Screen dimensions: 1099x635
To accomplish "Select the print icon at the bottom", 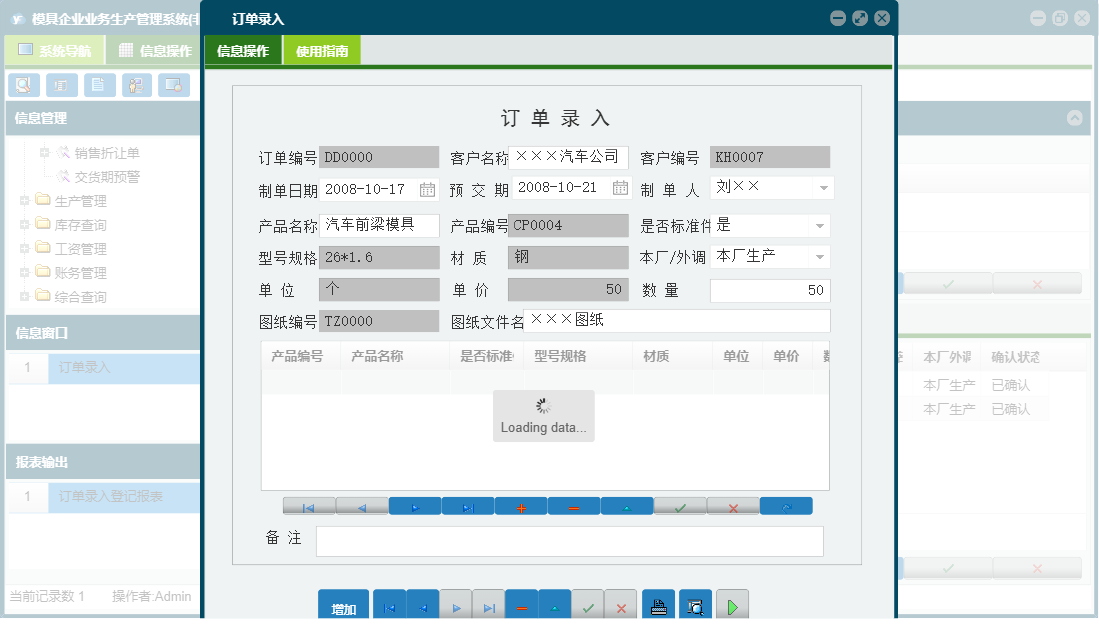I will [x=658, y=604].
